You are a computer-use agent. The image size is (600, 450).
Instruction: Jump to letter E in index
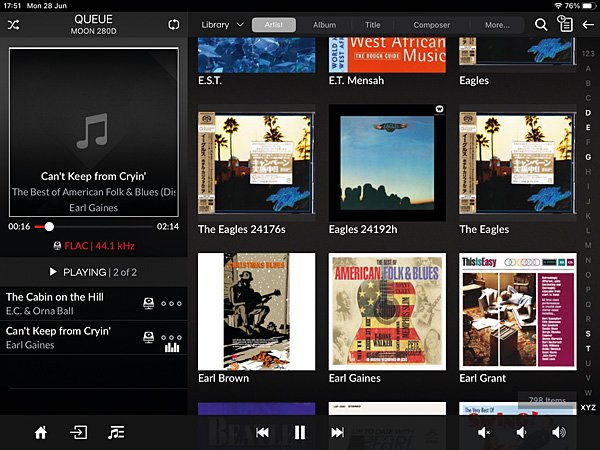588,127
